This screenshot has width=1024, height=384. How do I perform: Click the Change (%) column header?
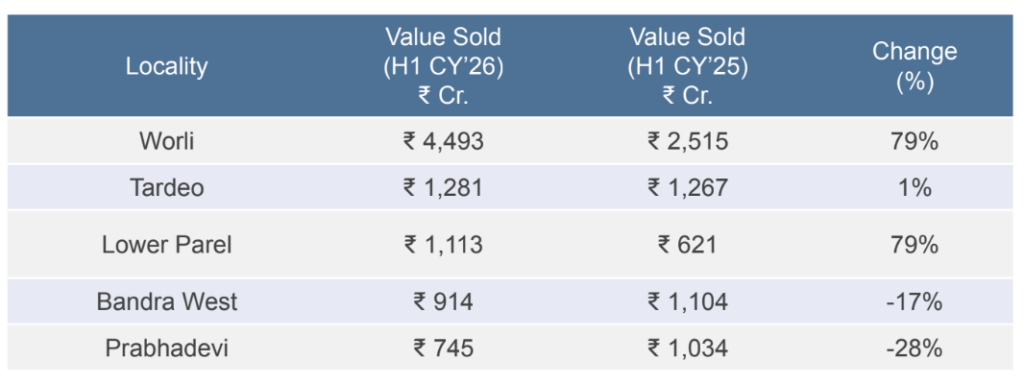(914, 67)
